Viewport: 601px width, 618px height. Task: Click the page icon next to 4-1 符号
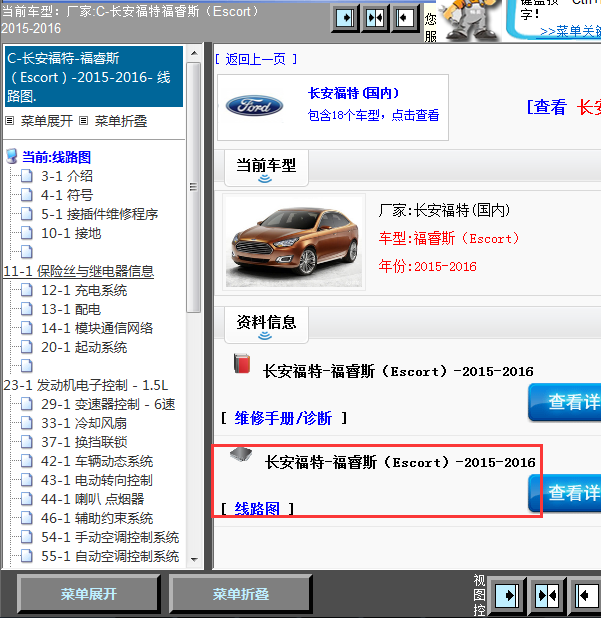point(26,195)
